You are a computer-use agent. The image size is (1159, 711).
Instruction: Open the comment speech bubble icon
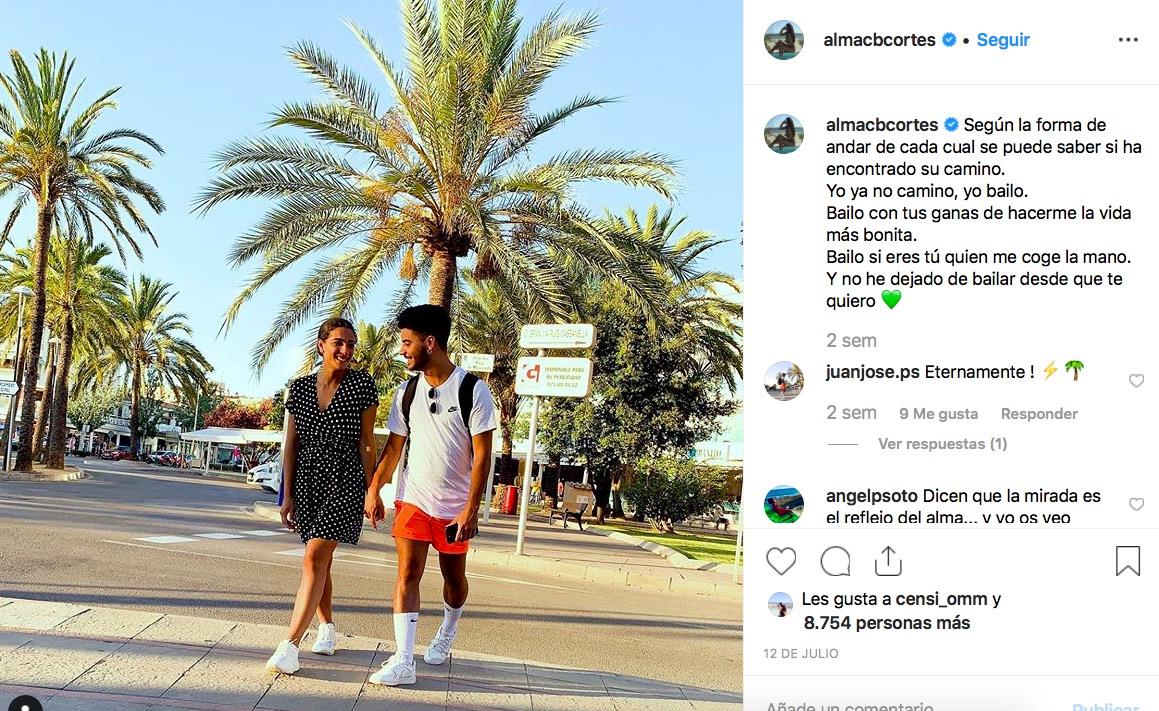point(835,562)
